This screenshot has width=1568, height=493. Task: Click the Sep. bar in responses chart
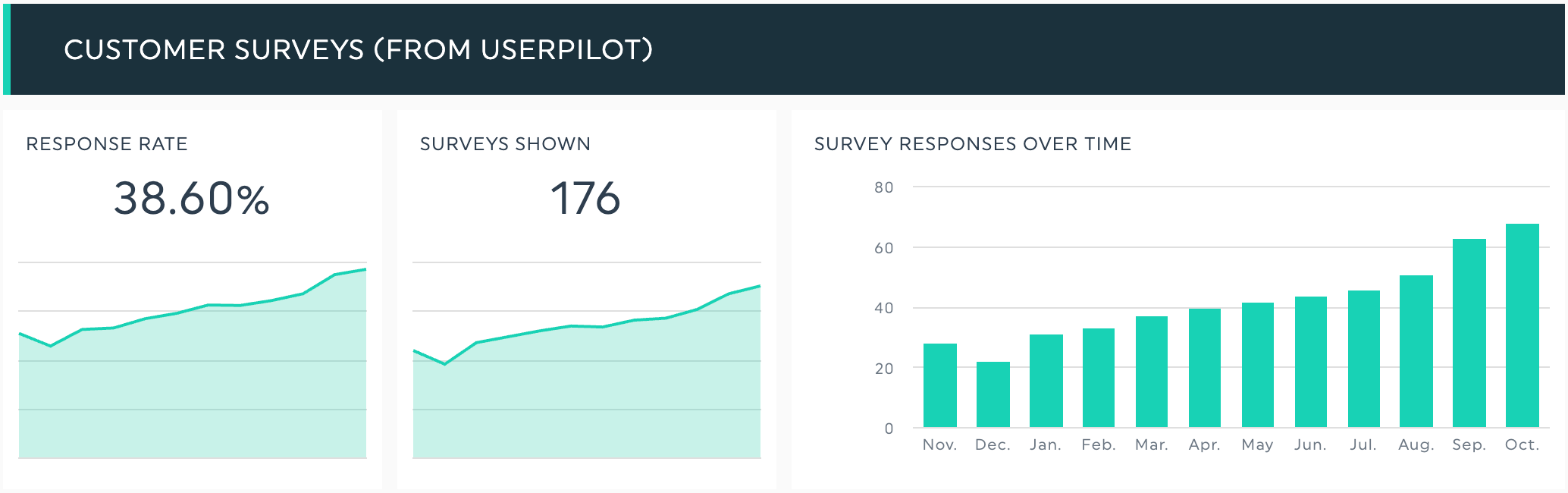1469,334
